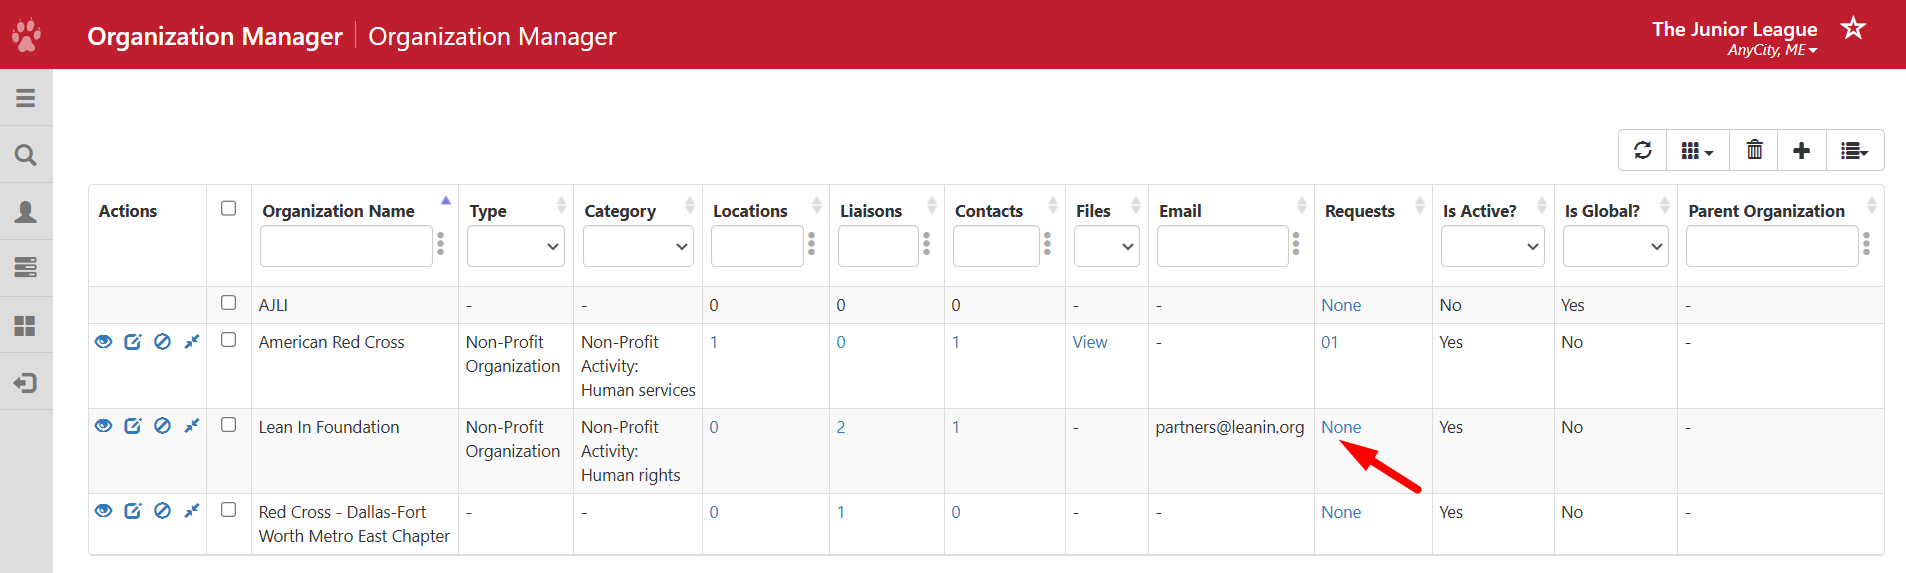Check the AJLI row checkbox
Image resolution: width=1906 pixels, height=573 pixels.
(228, 303)
